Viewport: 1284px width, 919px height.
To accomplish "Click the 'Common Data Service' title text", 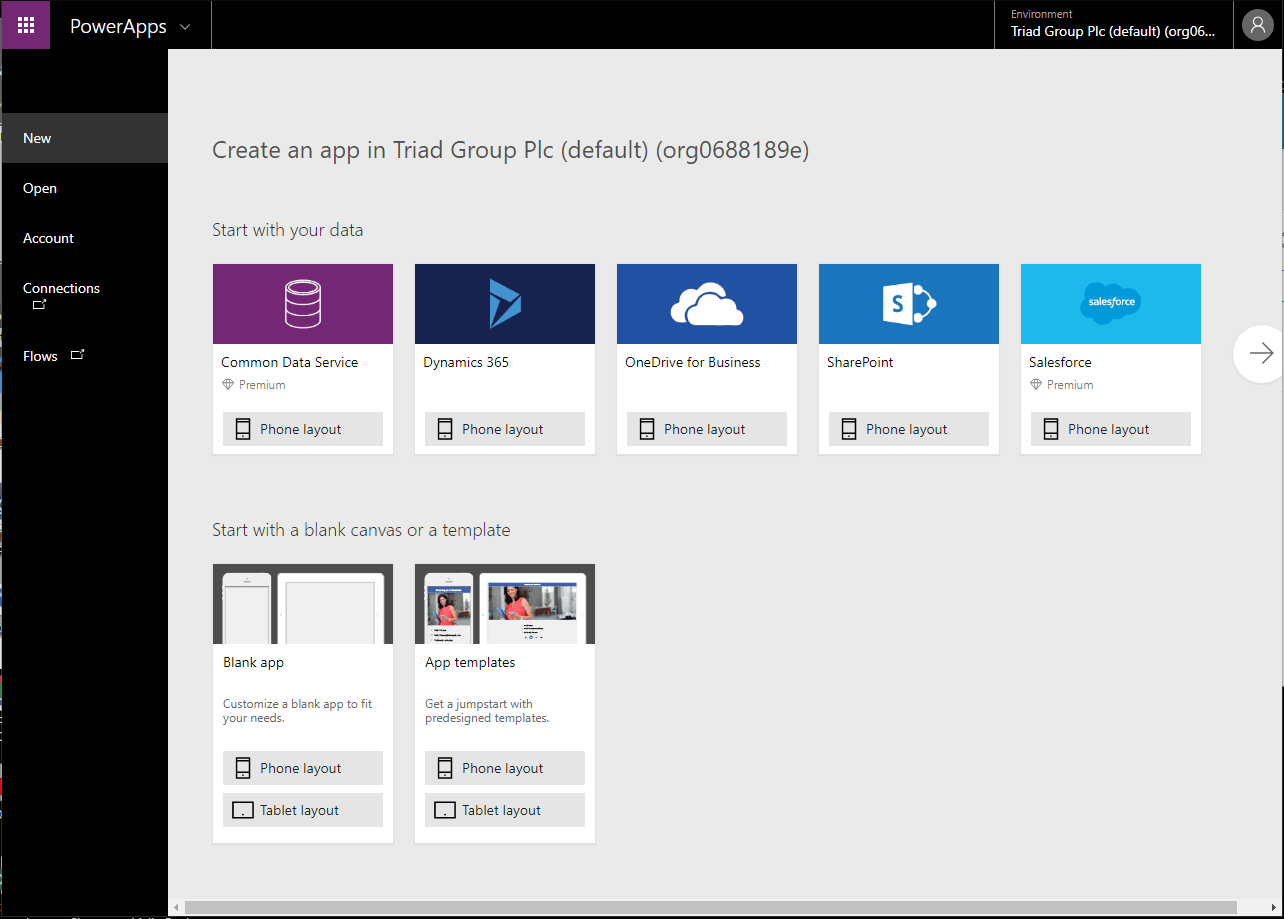I will point(289,362).
